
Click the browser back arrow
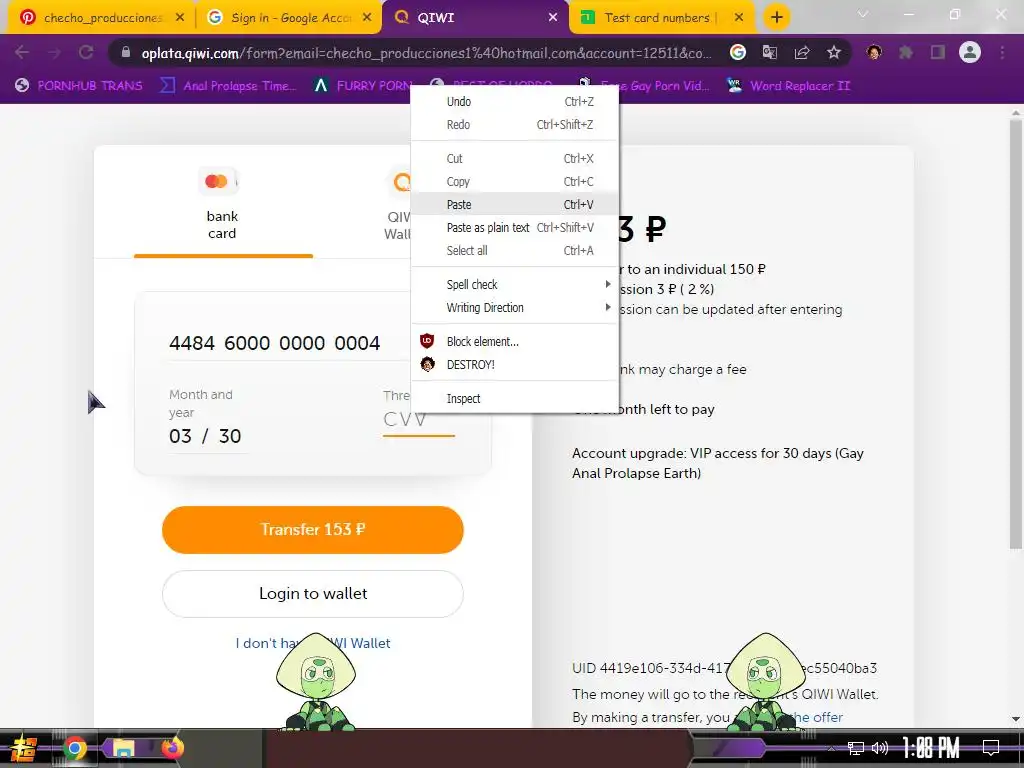tap(22, 52)
